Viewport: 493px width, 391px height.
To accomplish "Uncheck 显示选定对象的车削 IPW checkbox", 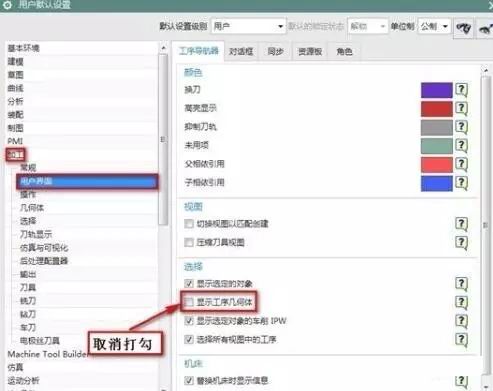I will 189,321.
